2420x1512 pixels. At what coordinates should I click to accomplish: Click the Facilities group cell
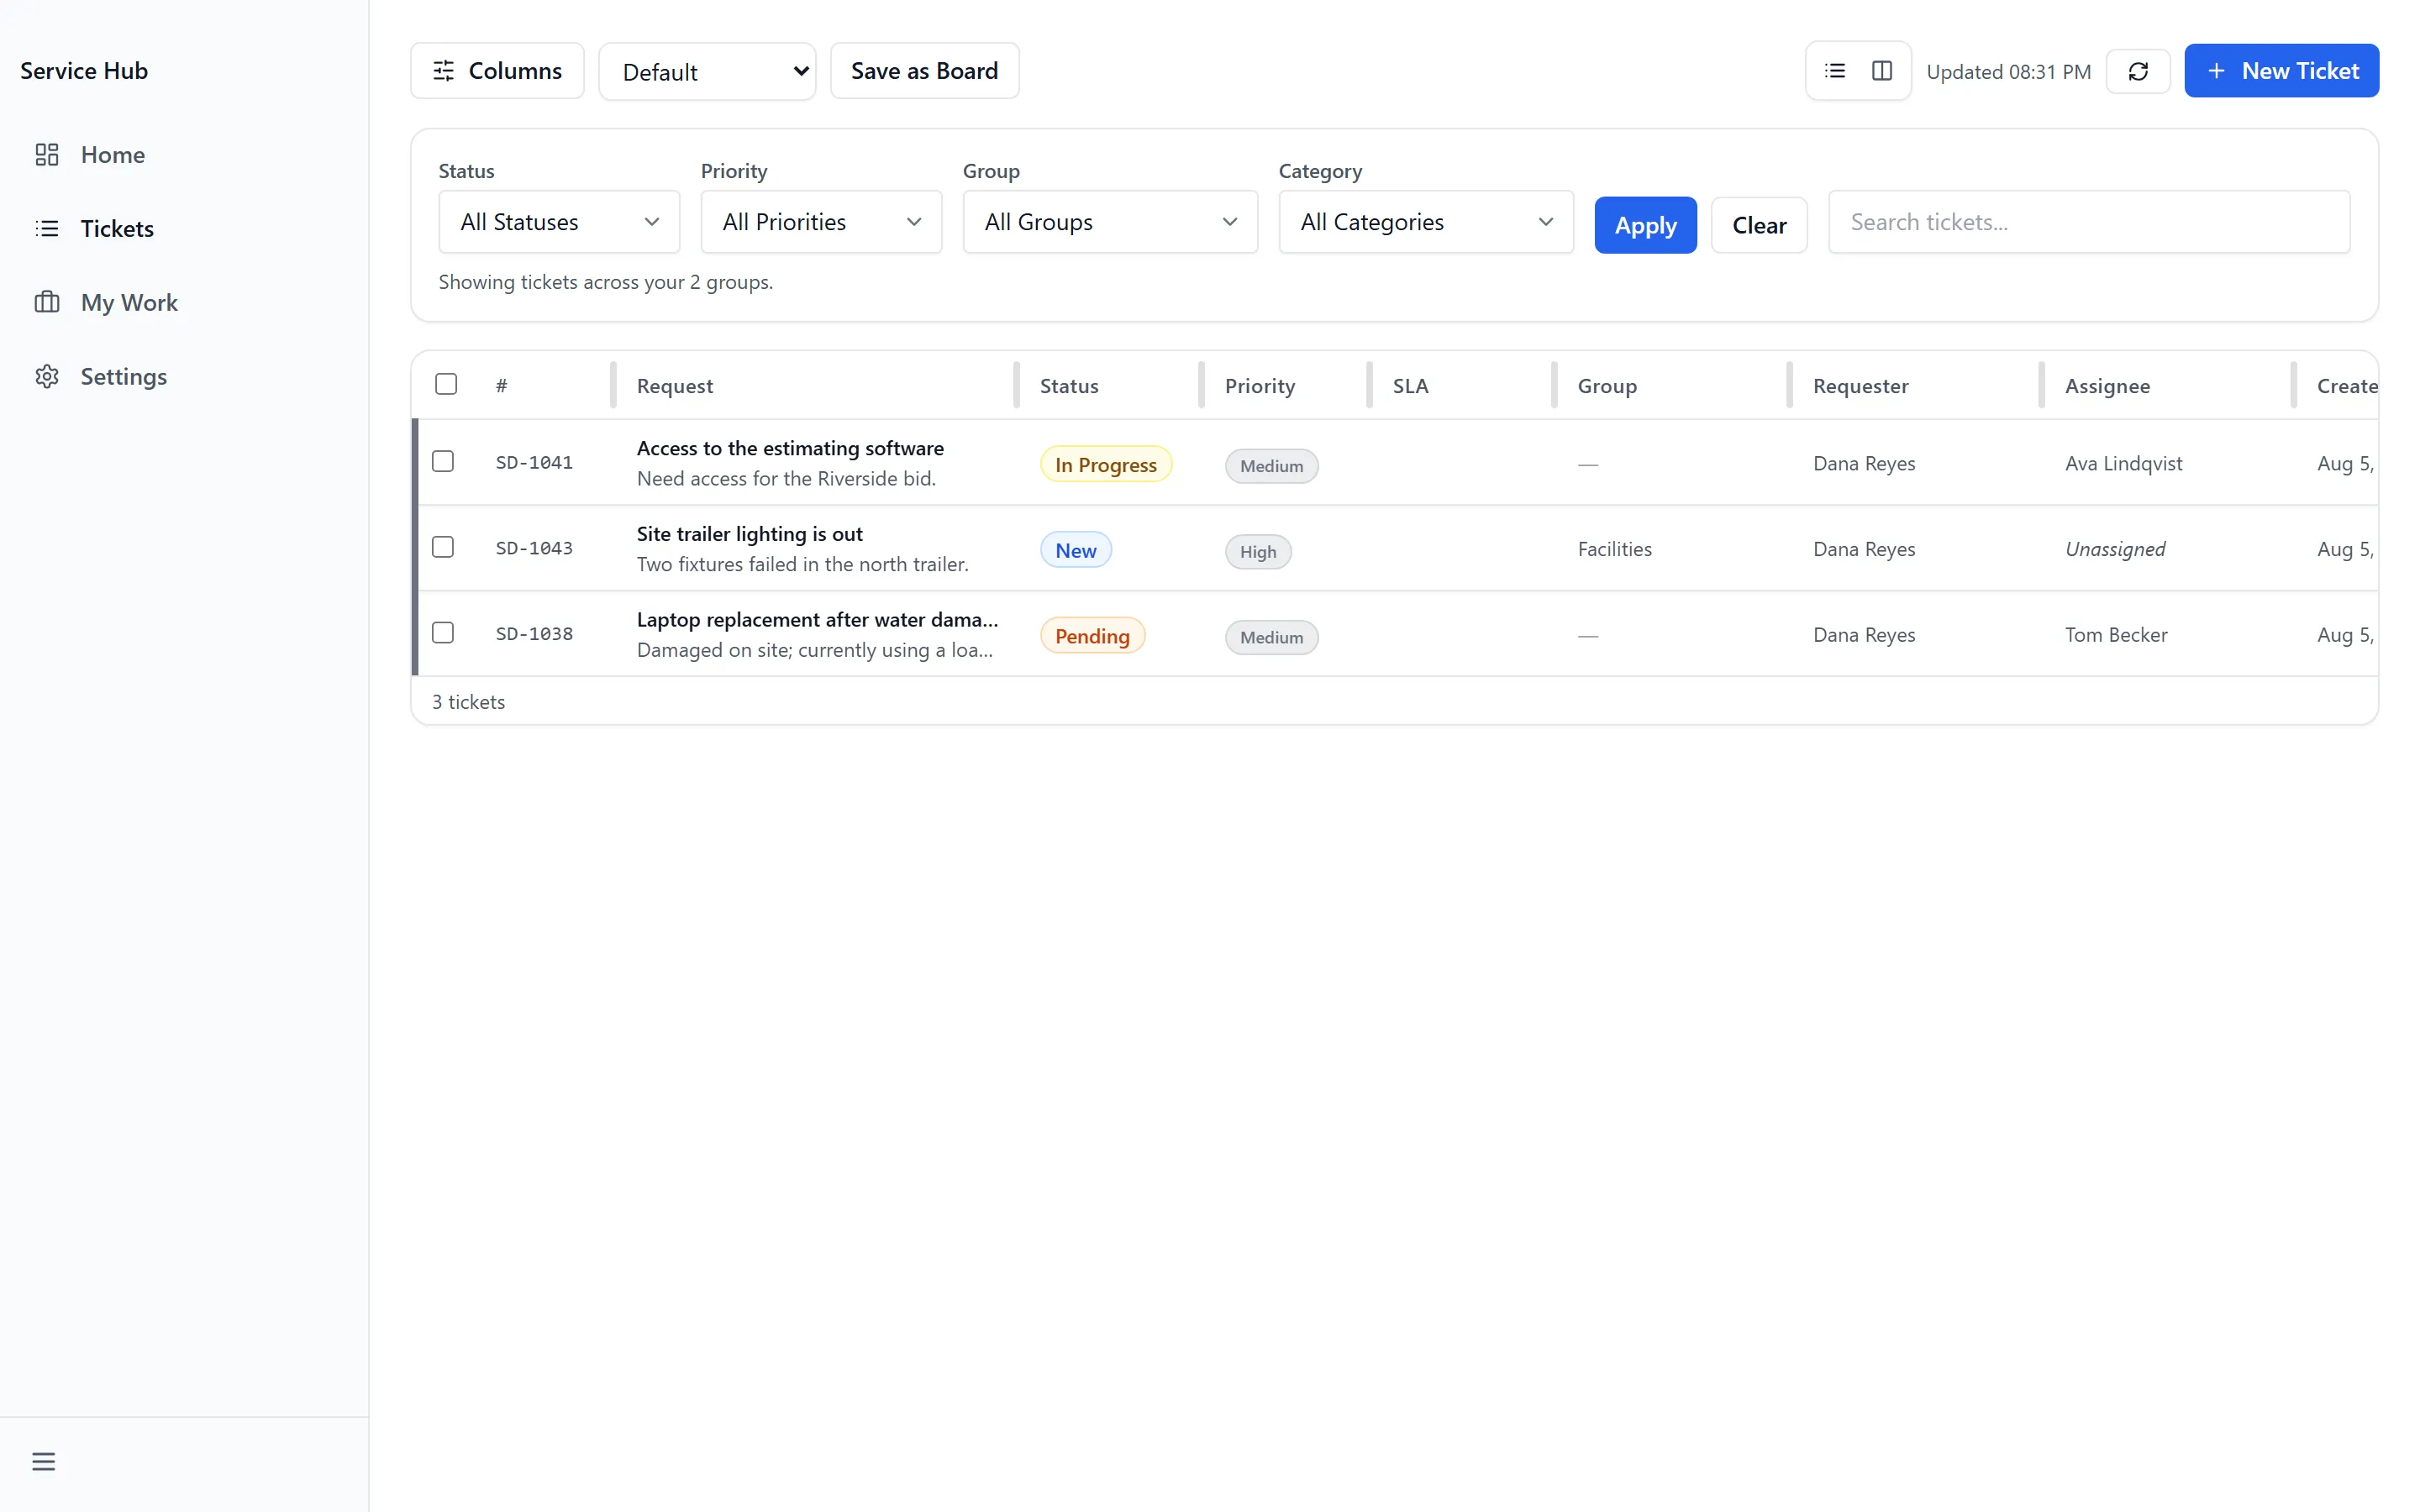pos(1614,549)
